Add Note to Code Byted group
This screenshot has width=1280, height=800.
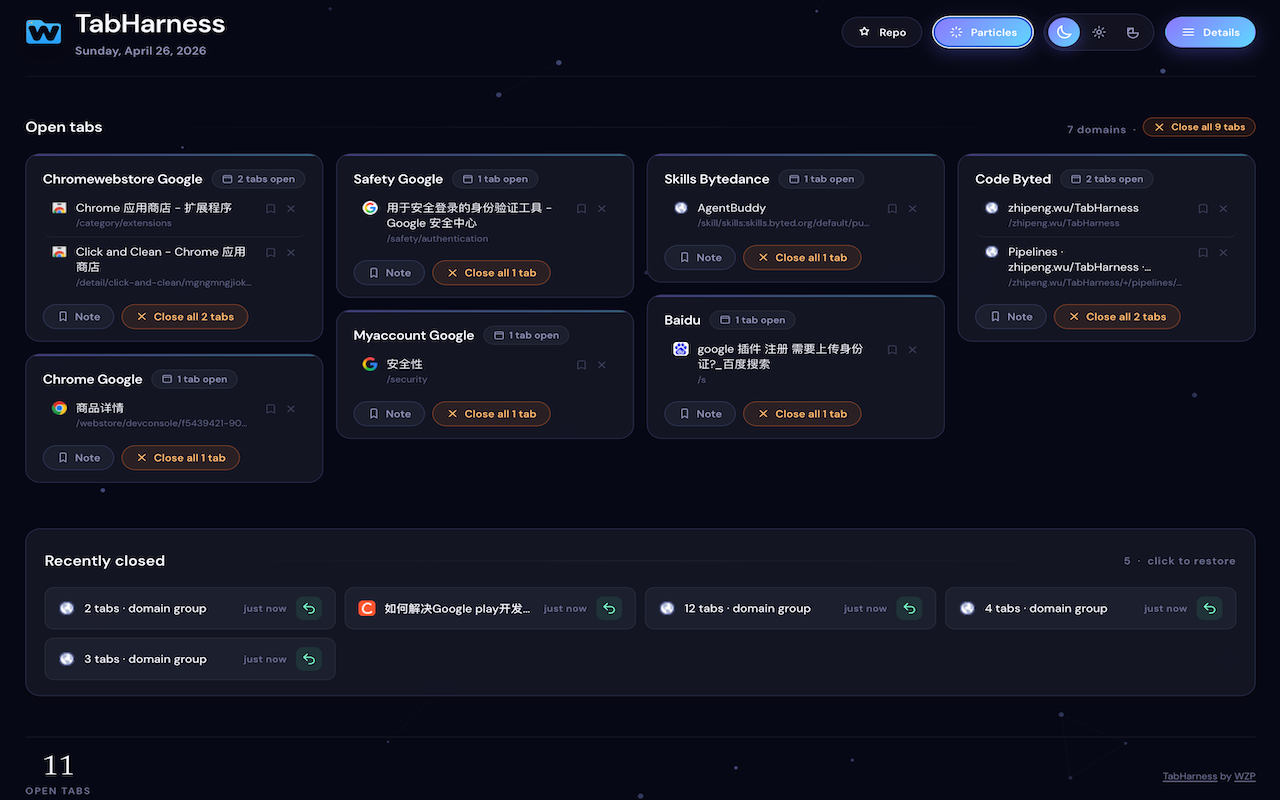point(1011,317)
